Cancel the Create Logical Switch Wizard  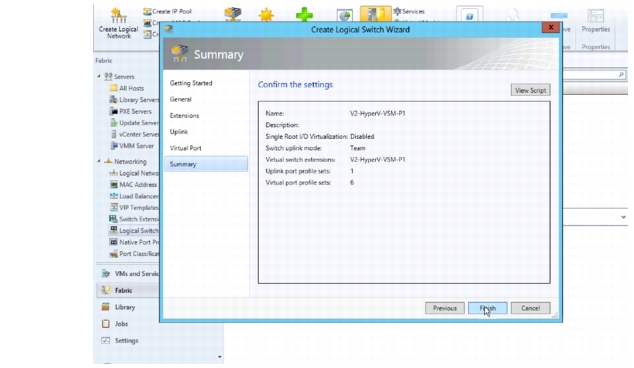pyautogui.click(x=530, y=308)
